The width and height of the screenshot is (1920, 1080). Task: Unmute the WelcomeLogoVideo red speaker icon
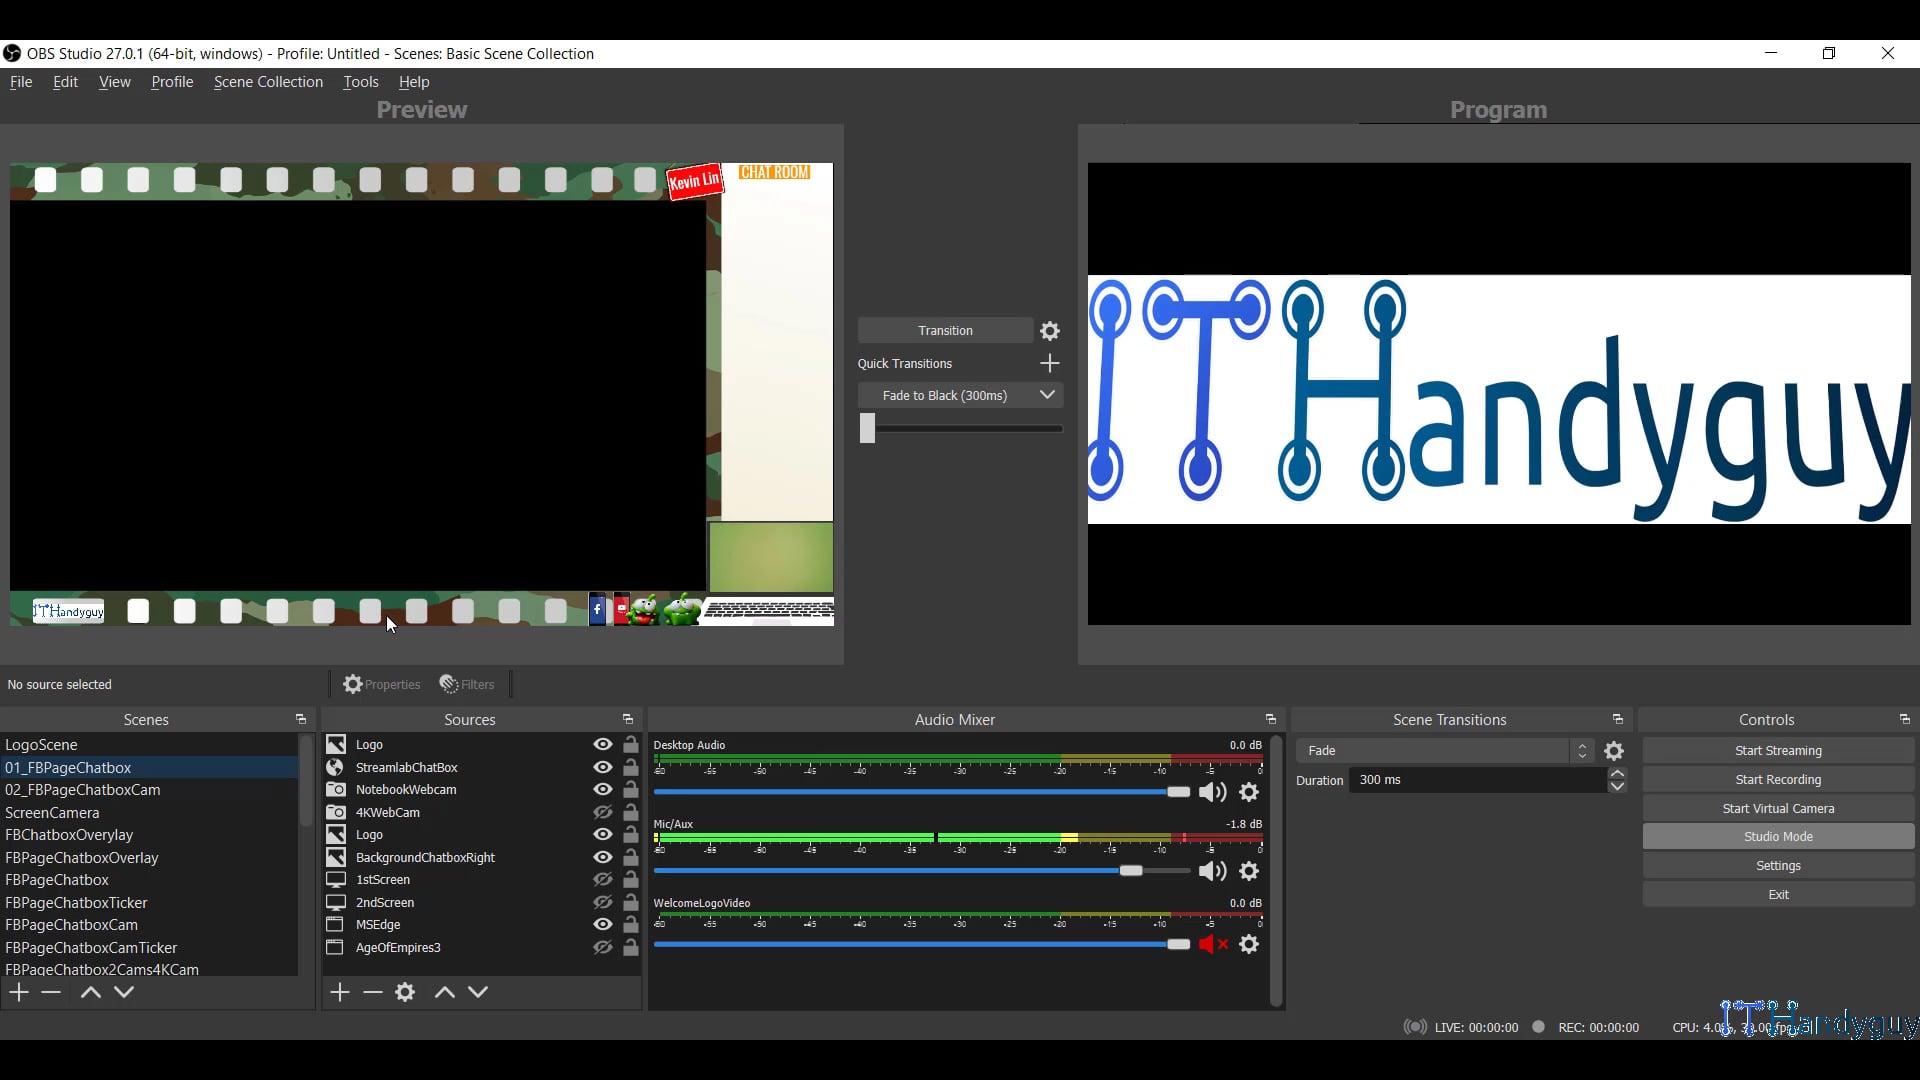1212,945
